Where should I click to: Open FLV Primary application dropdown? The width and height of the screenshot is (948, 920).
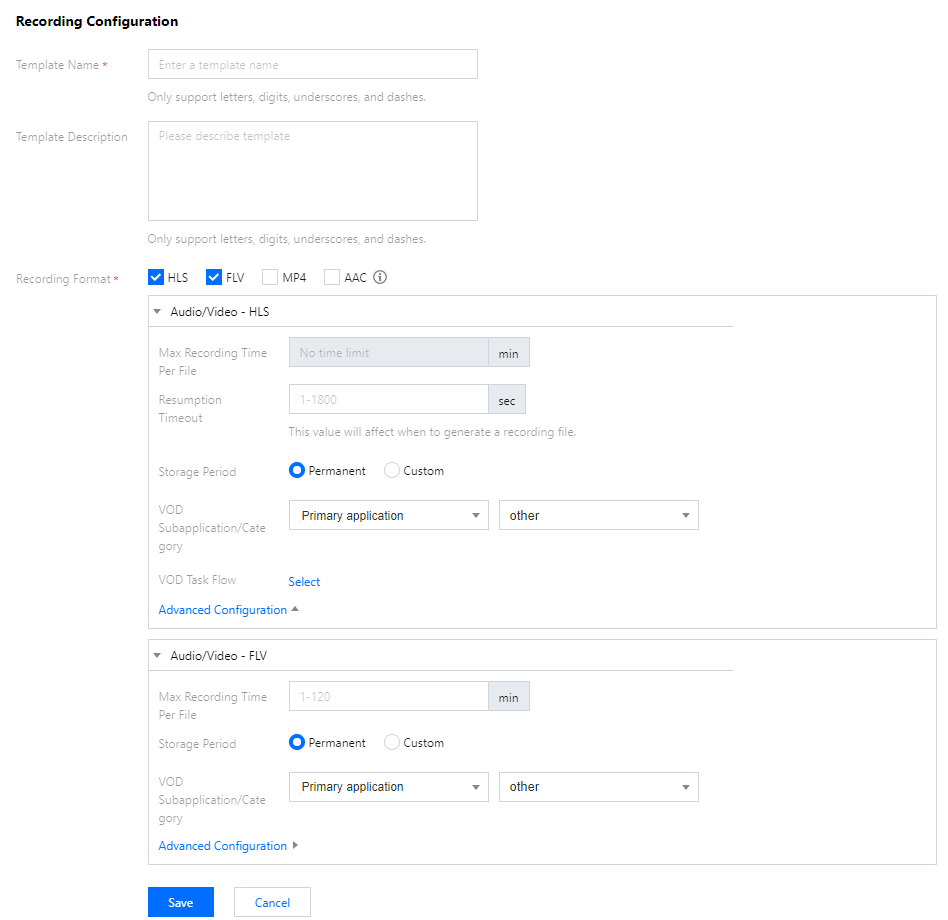(x=389, y=787)
